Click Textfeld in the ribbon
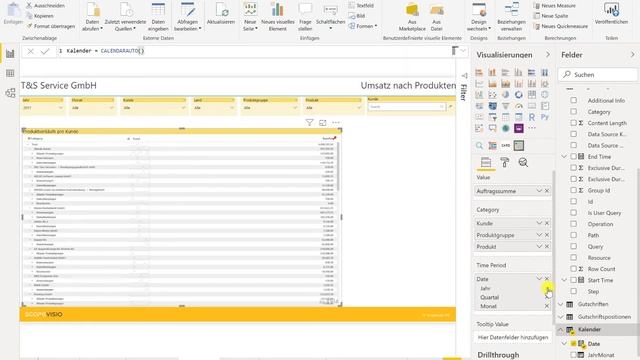Screen dimensions: 640x360 (x=361, y=6)
